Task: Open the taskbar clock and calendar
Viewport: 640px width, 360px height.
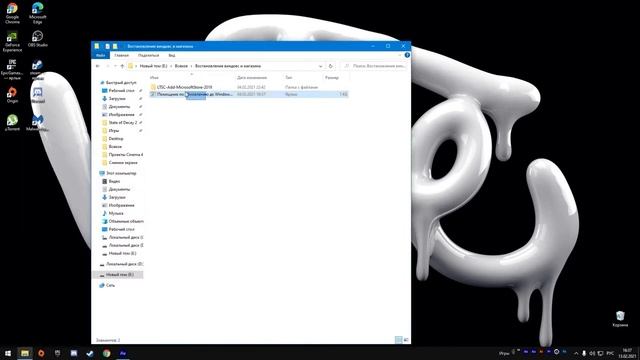Action: (x=627, y=353)
